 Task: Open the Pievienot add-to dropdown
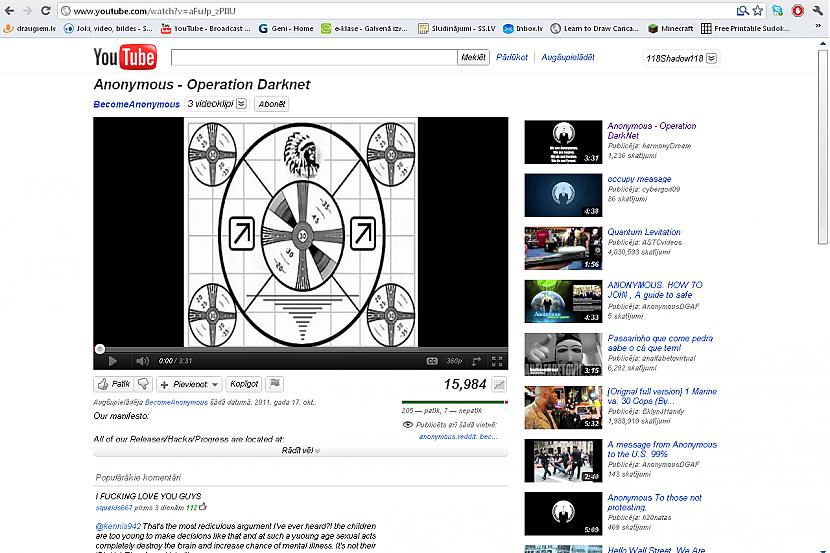pos(189,384)
